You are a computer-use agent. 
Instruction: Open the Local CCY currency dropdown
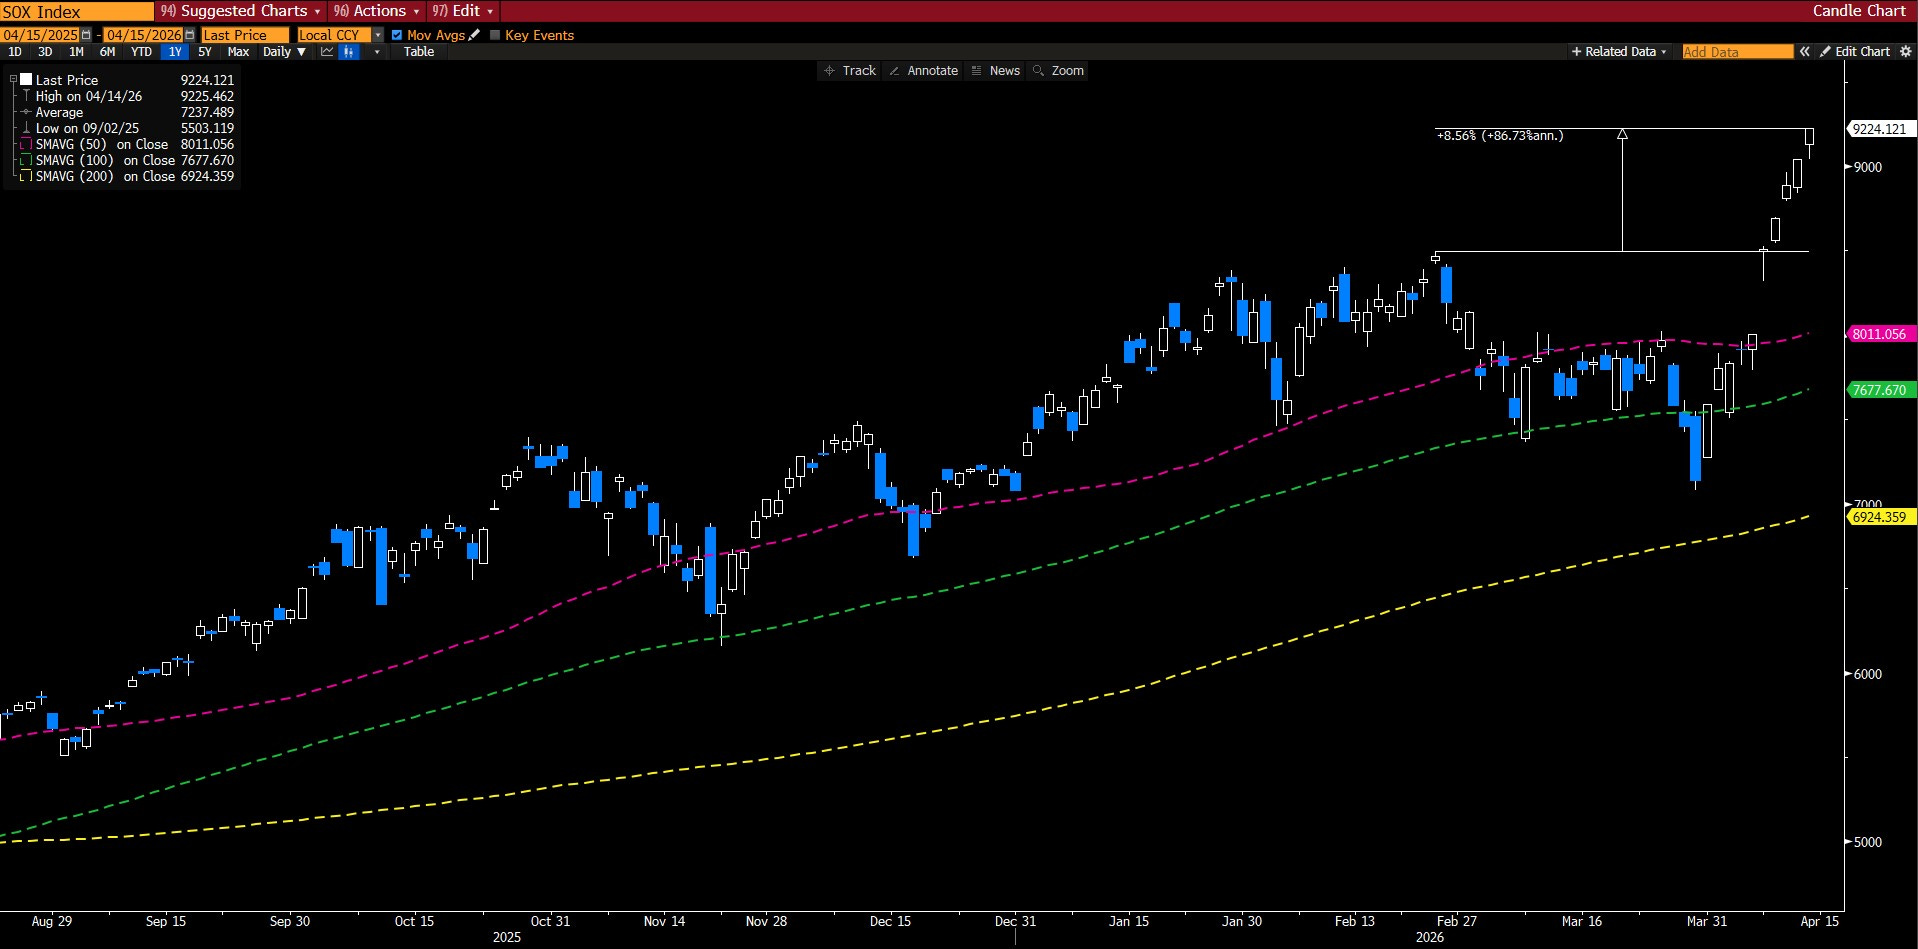click(x=378, y=35)
